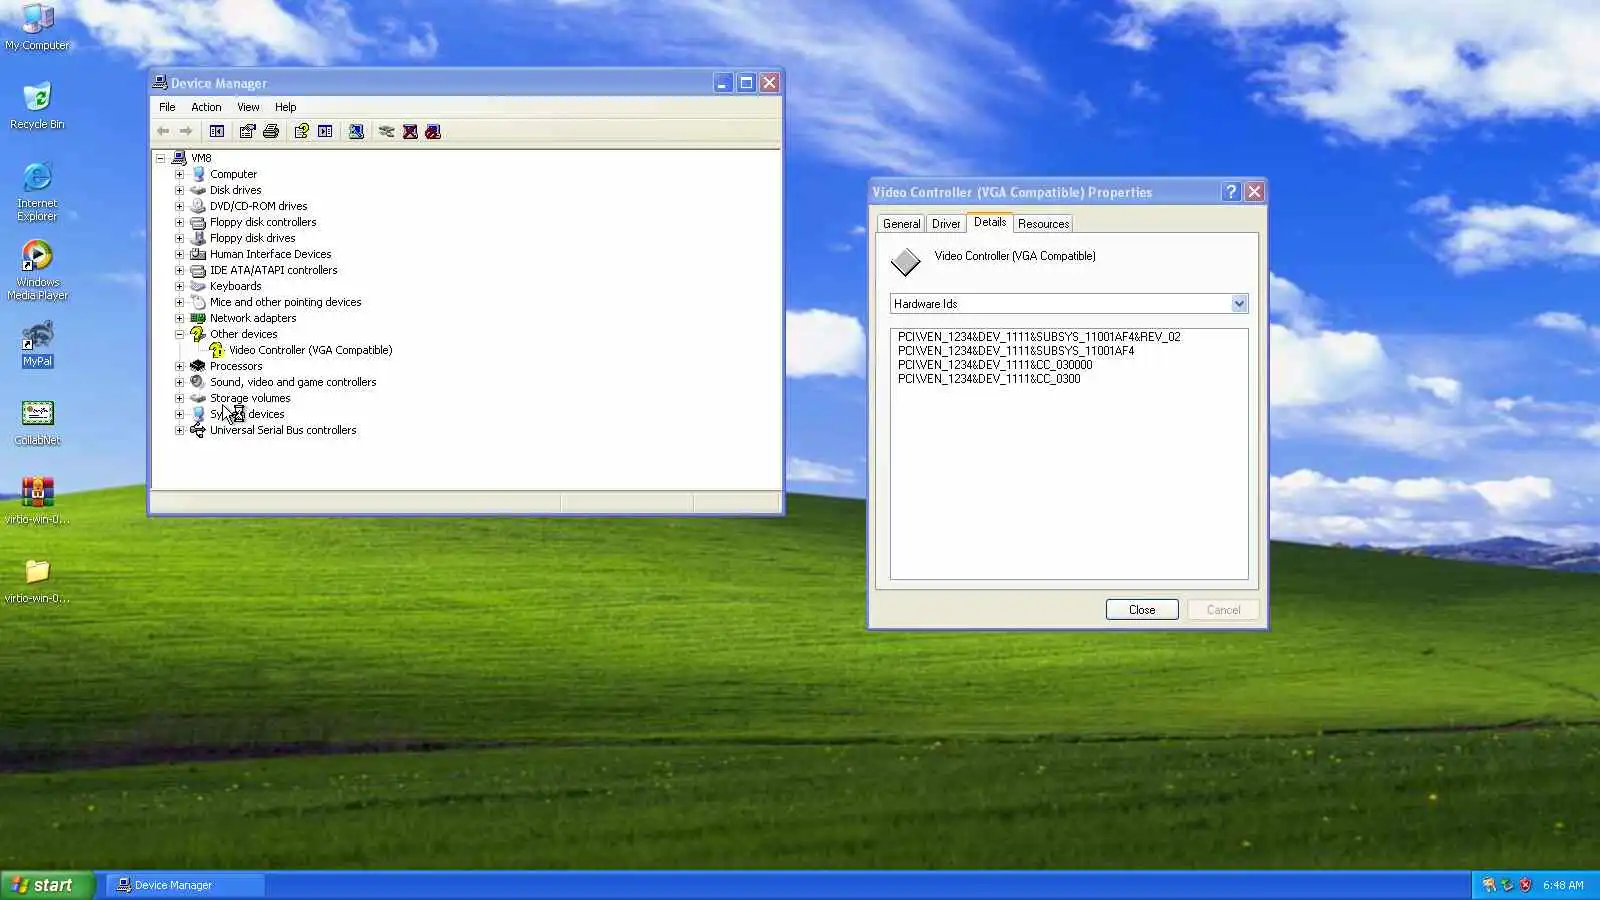Select the Internet Explorer desktop icon
This screenshot has width=1600, height=900.
37,191
